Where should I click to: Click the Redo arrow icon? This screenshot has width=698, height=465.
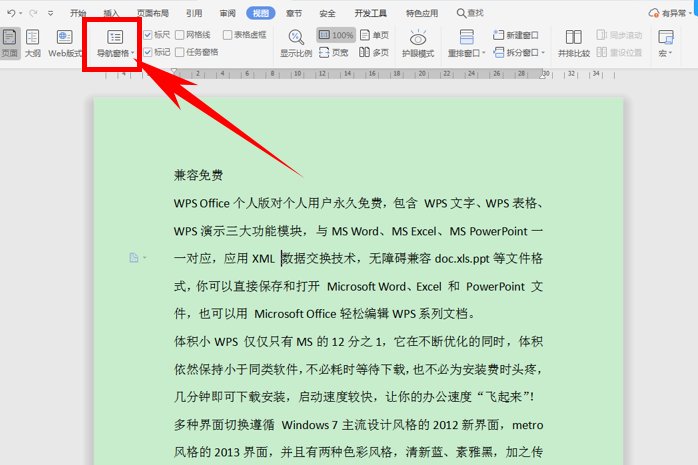pos(33,13)
